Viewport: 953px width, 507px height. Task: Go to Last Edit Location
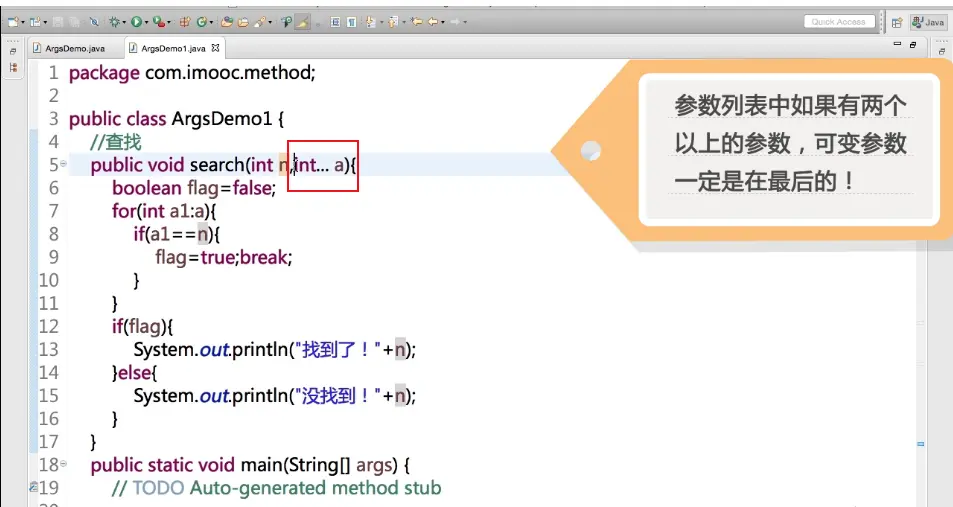pos(416,22)
